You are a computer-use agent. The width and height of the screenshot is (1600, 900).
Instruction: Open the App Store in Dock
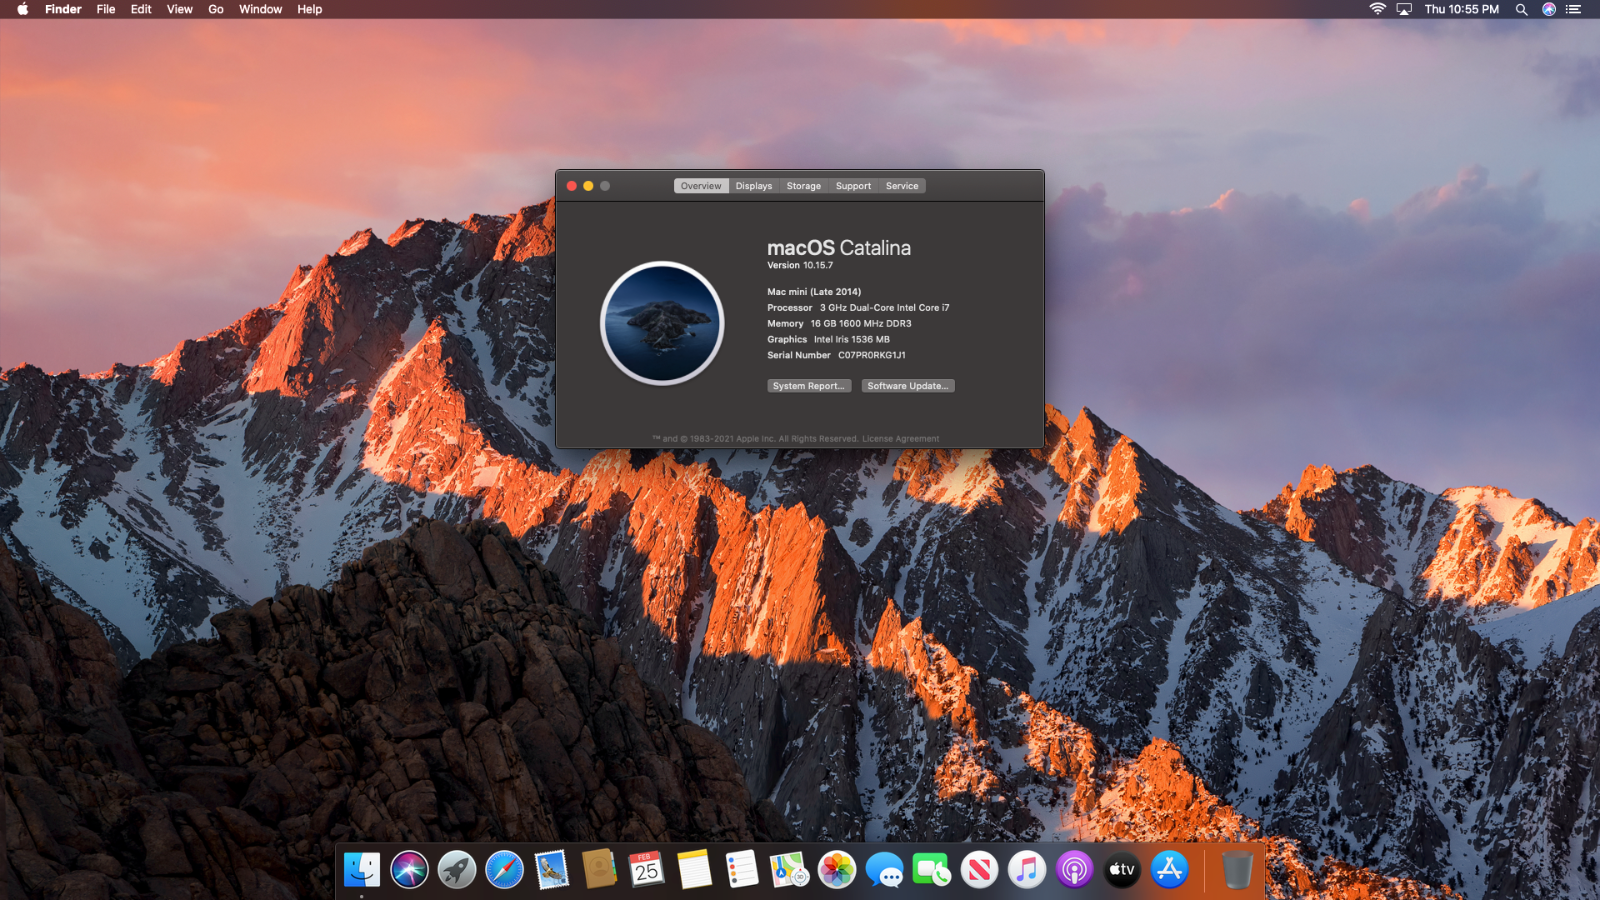[1169, 870]
